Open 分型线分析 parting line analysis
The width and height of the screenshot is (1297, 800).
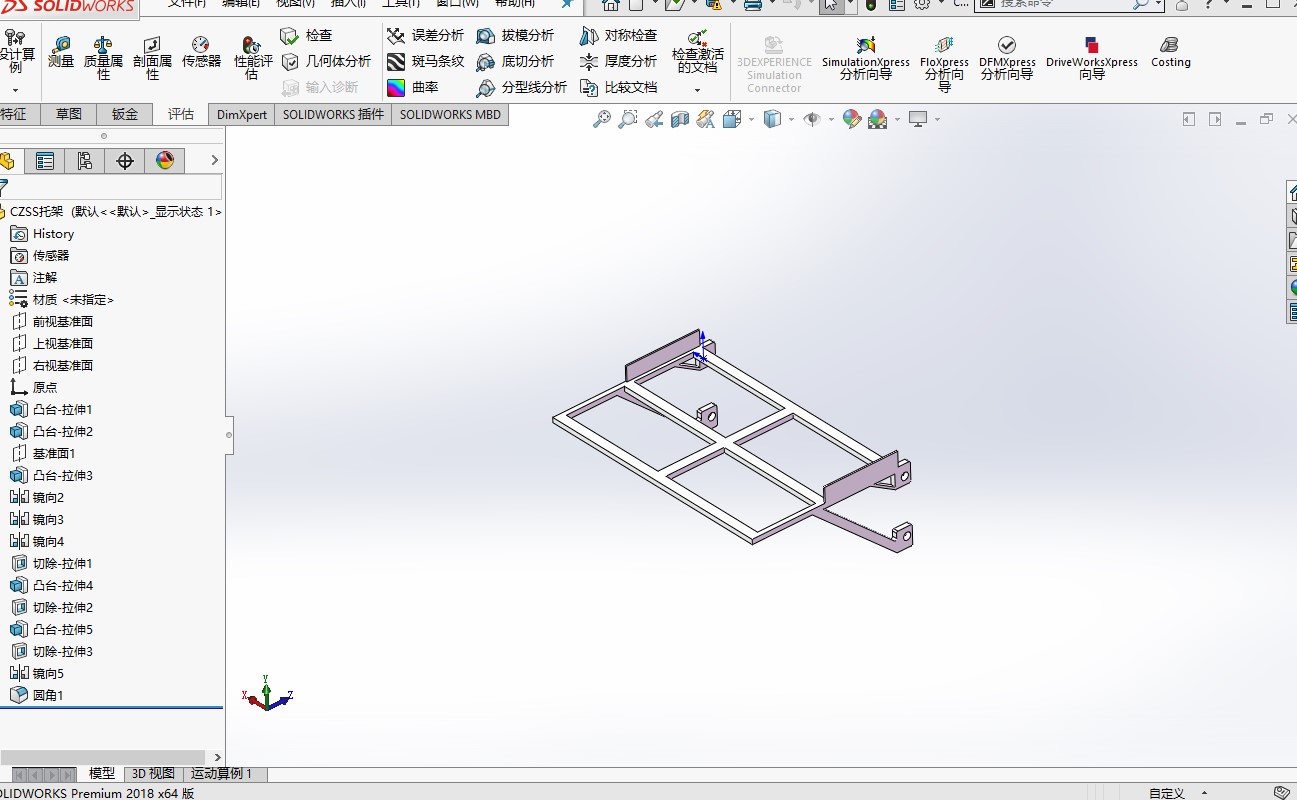[521, 88]
